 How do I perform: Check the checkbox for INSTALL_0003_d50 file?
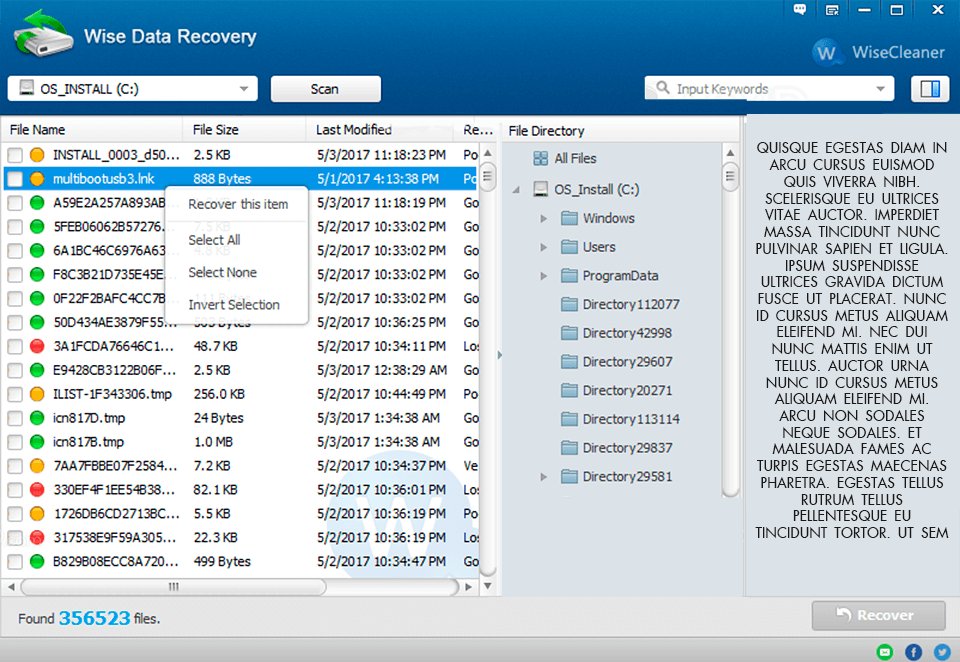point(15,154)
